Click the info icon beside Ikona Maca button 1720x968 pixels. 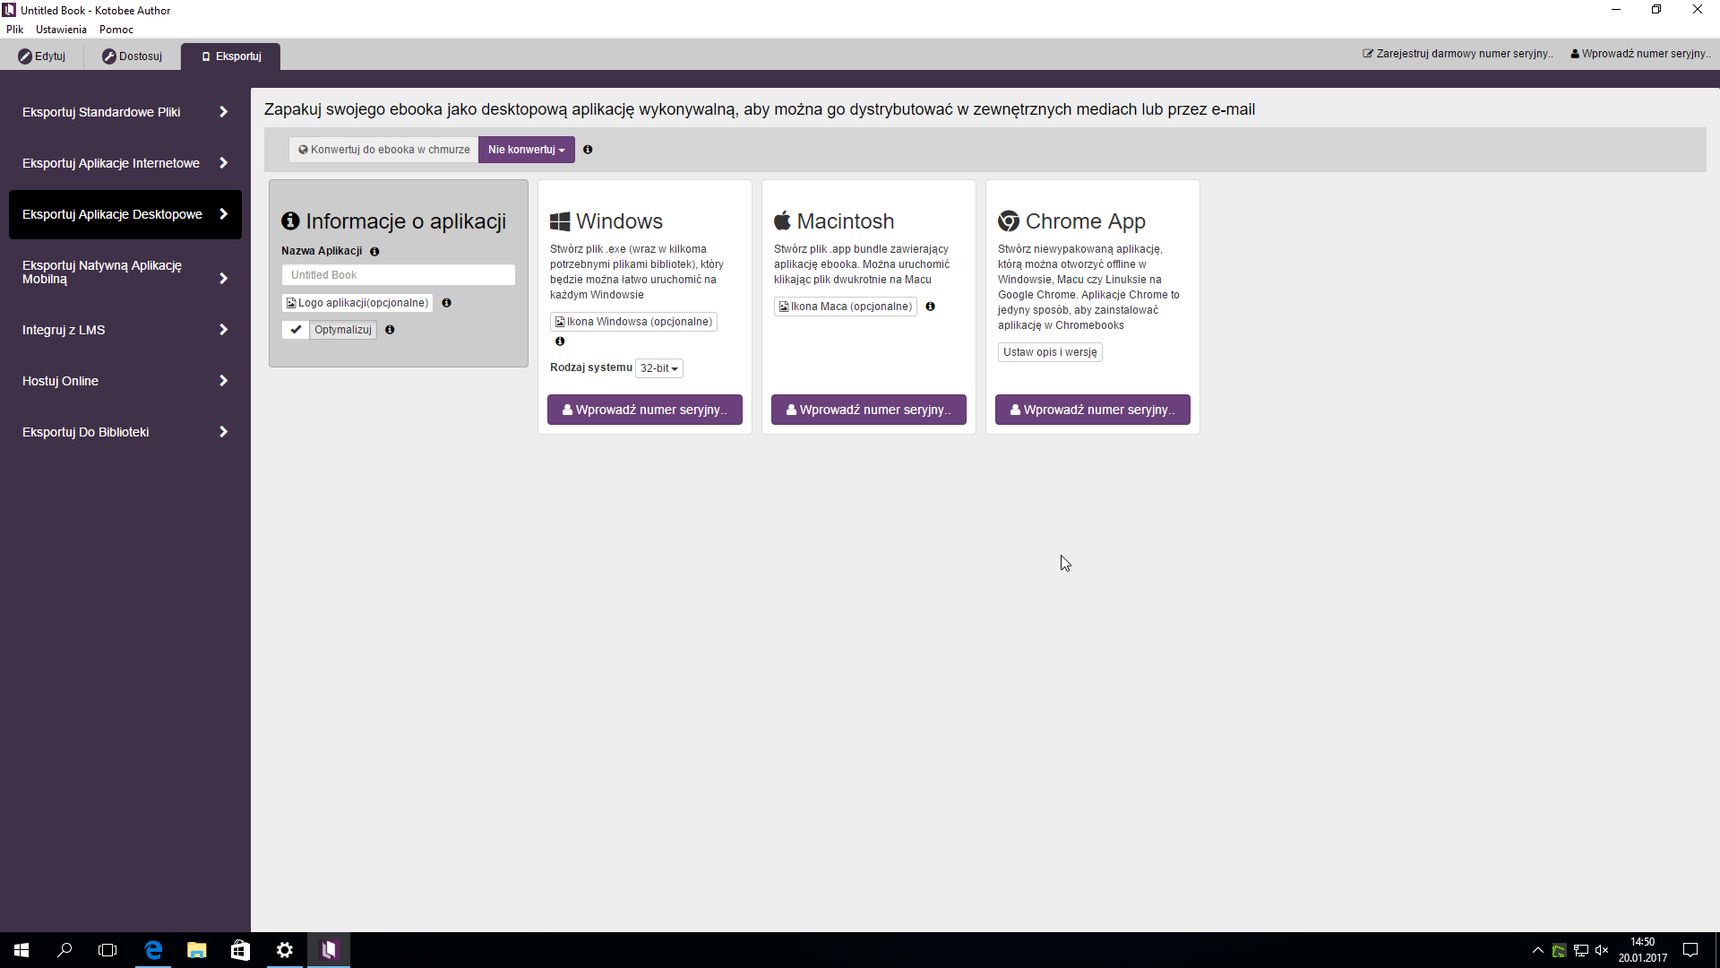pos(930,307)
